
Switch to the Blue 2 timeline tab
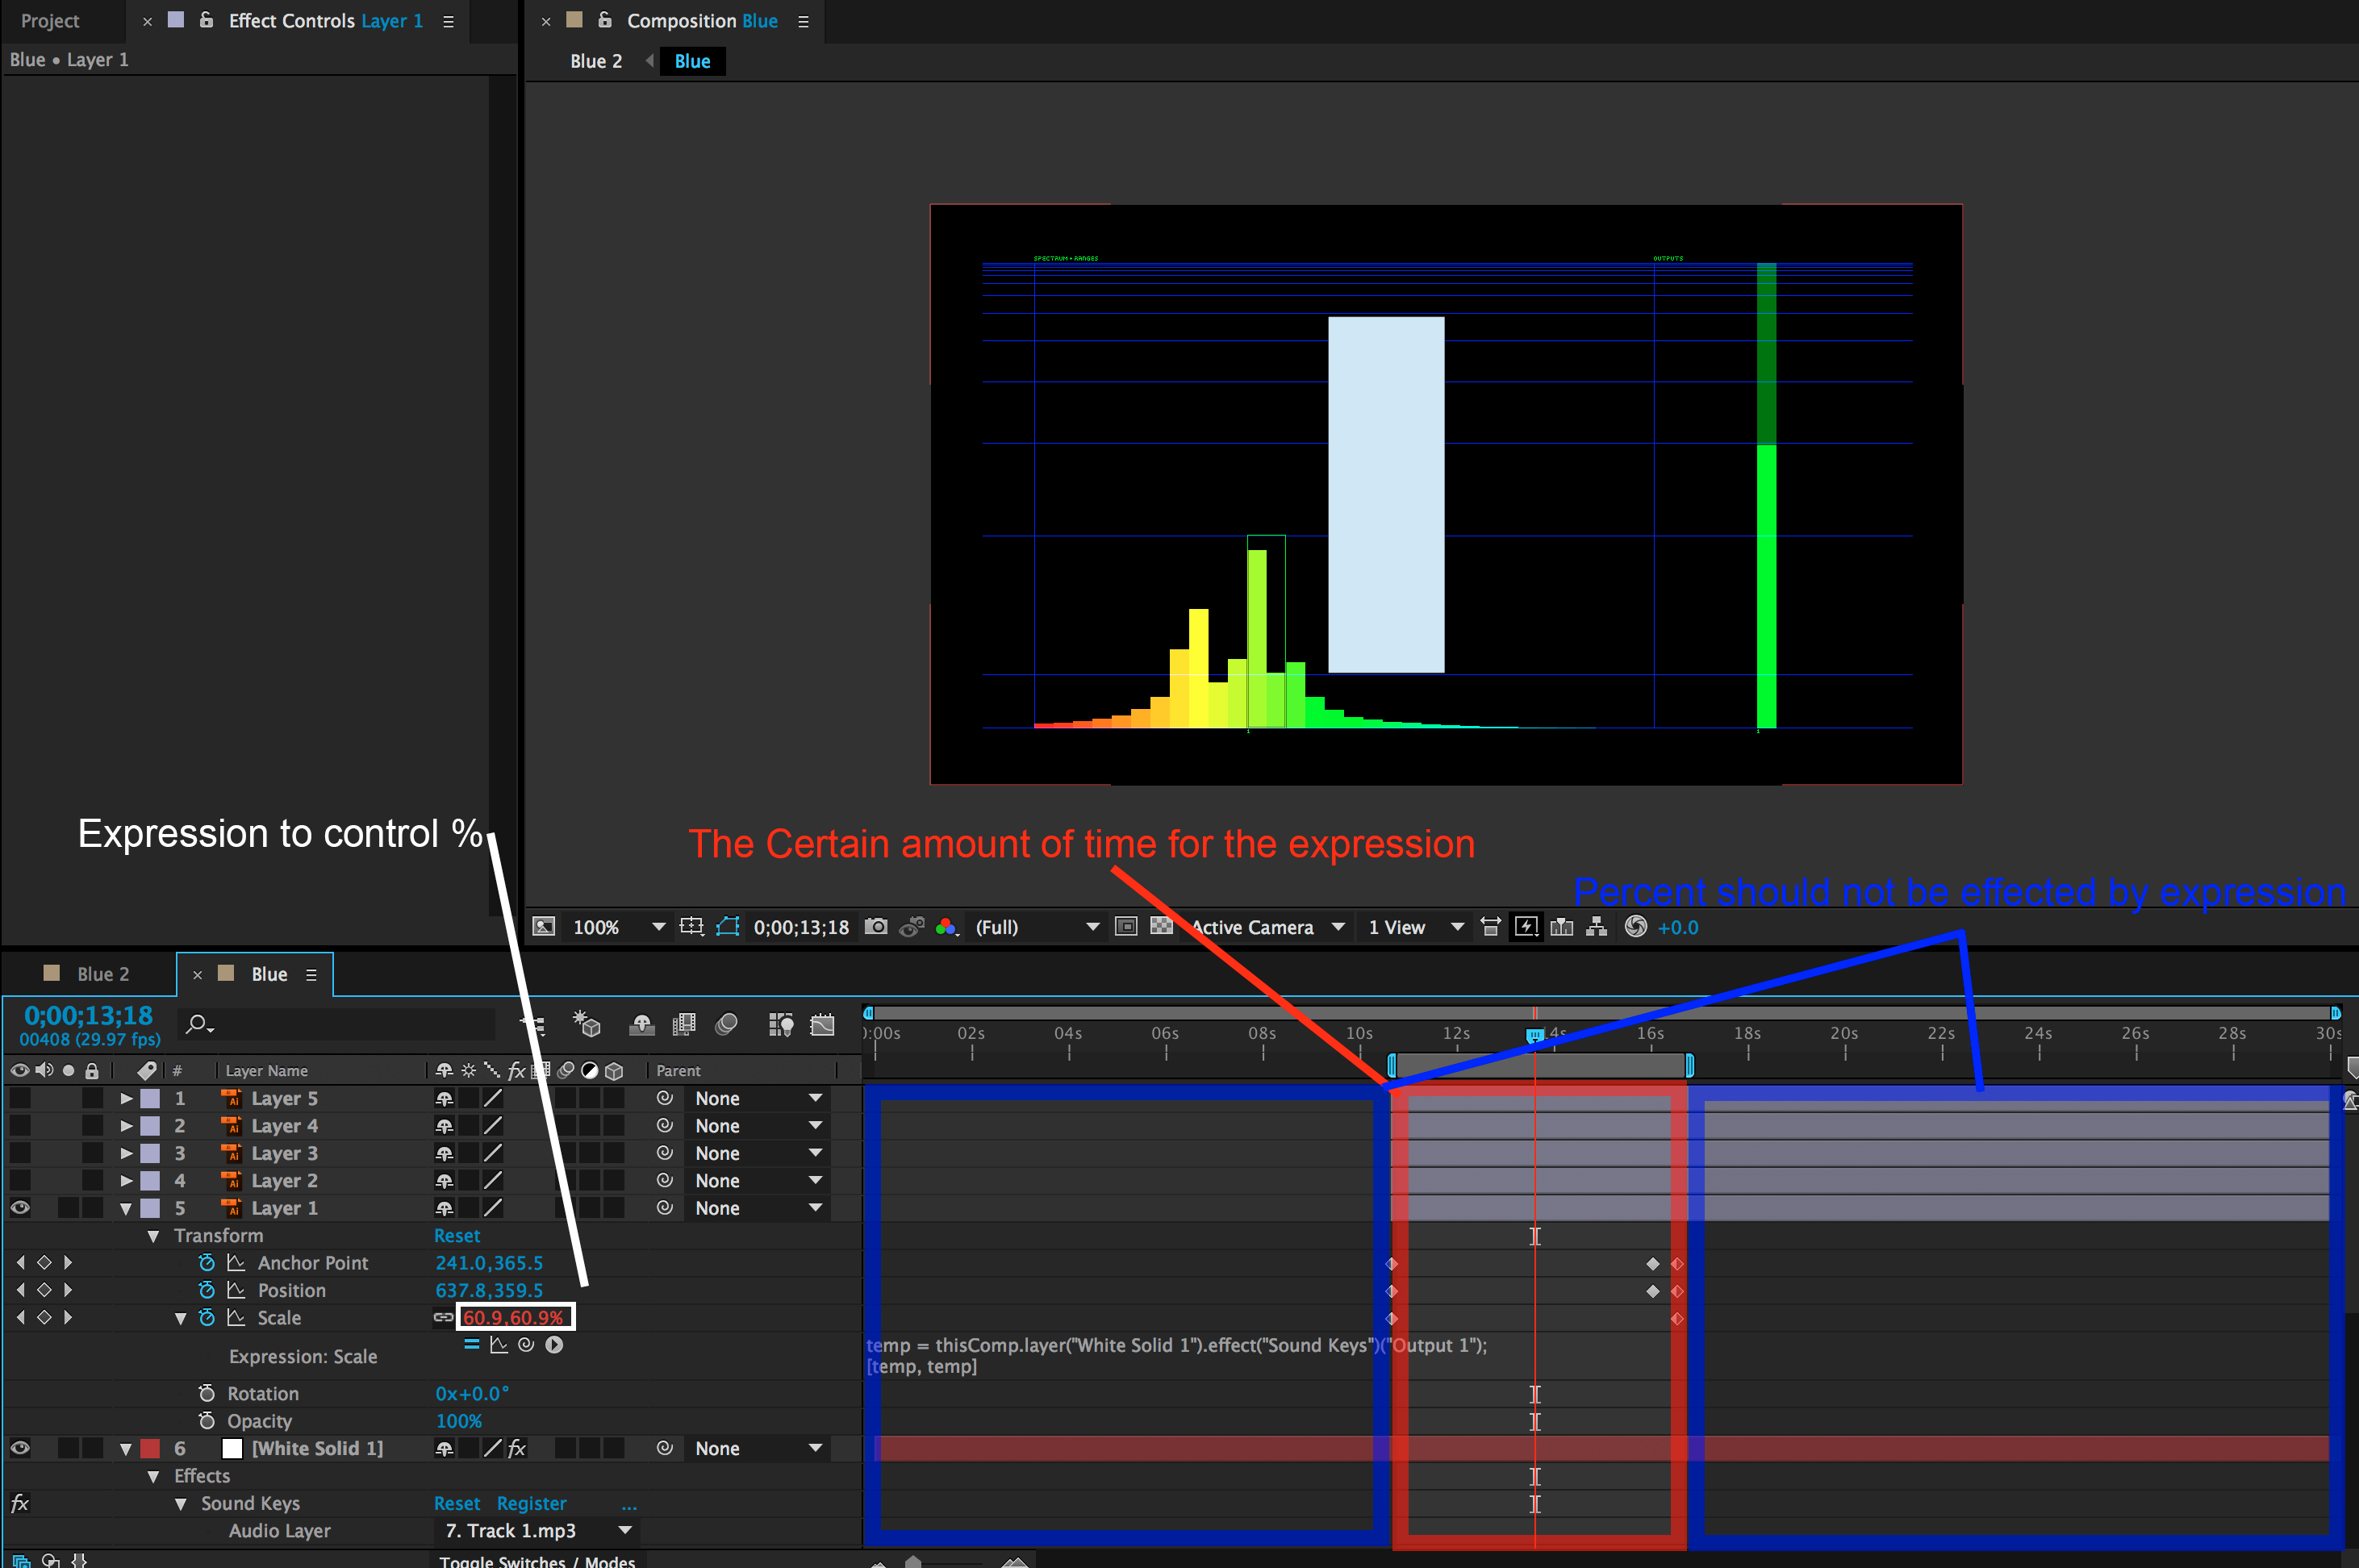[103, 973]
